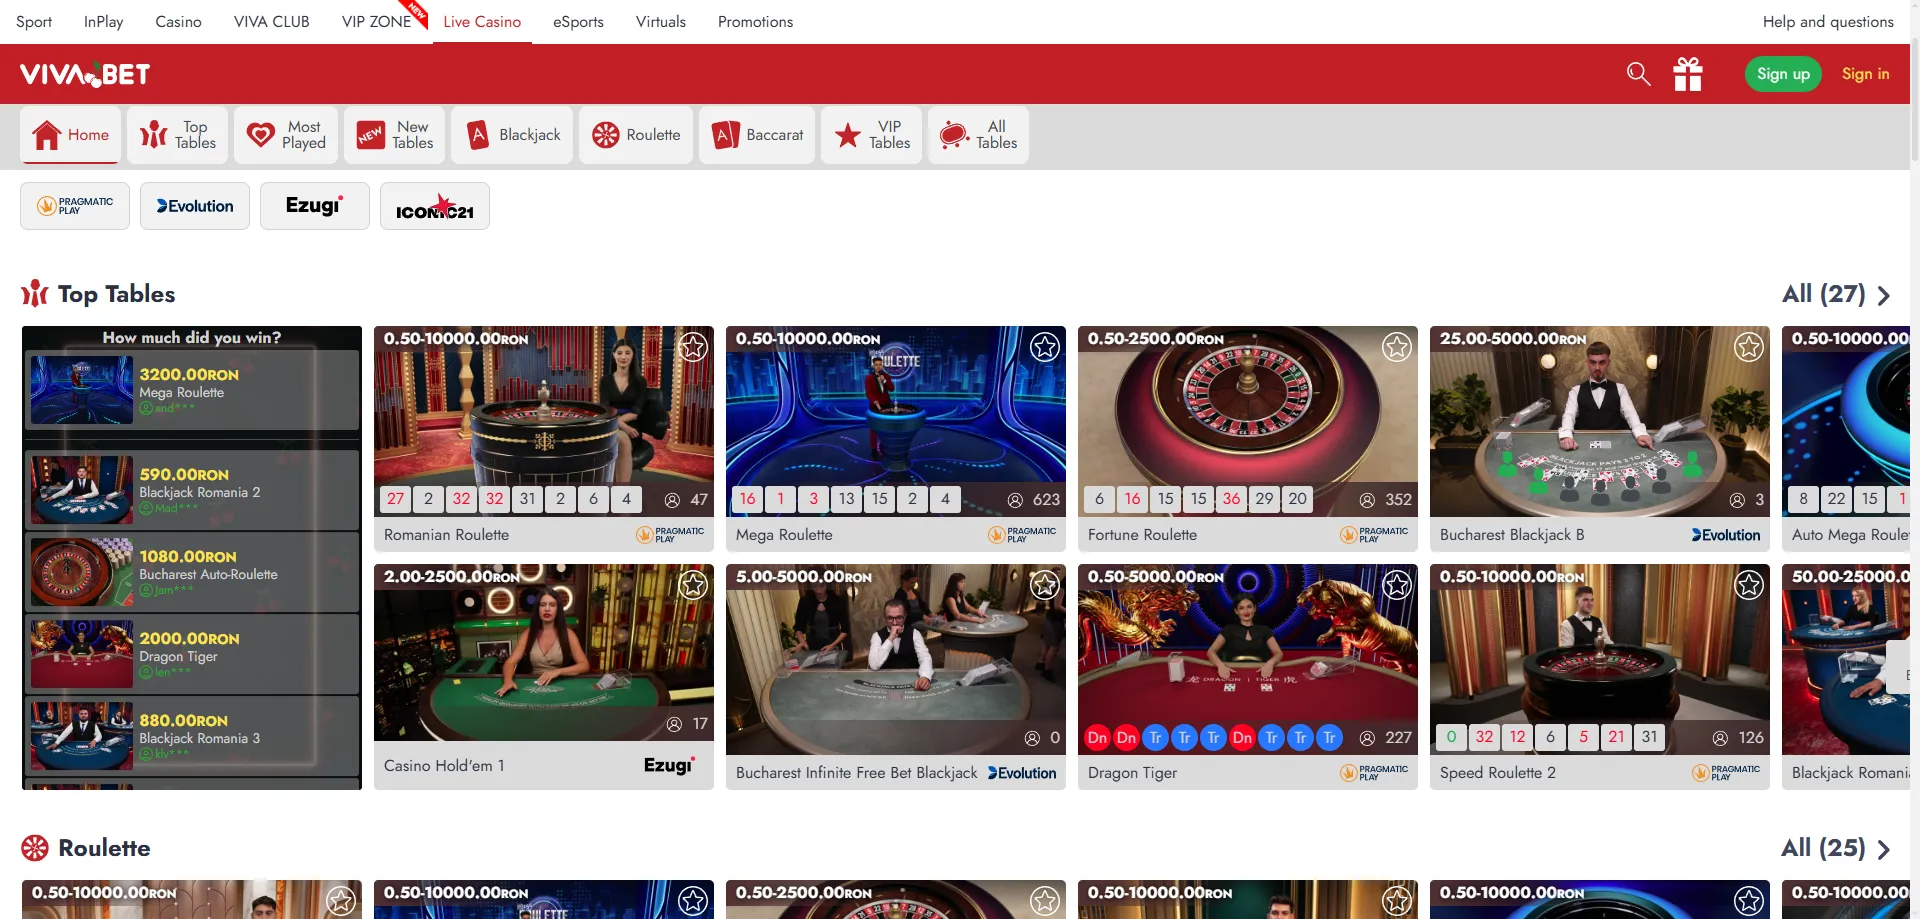
Task: Select the 3200.00RON Mega Roulette win entry
Action: (x=192, y=390)
